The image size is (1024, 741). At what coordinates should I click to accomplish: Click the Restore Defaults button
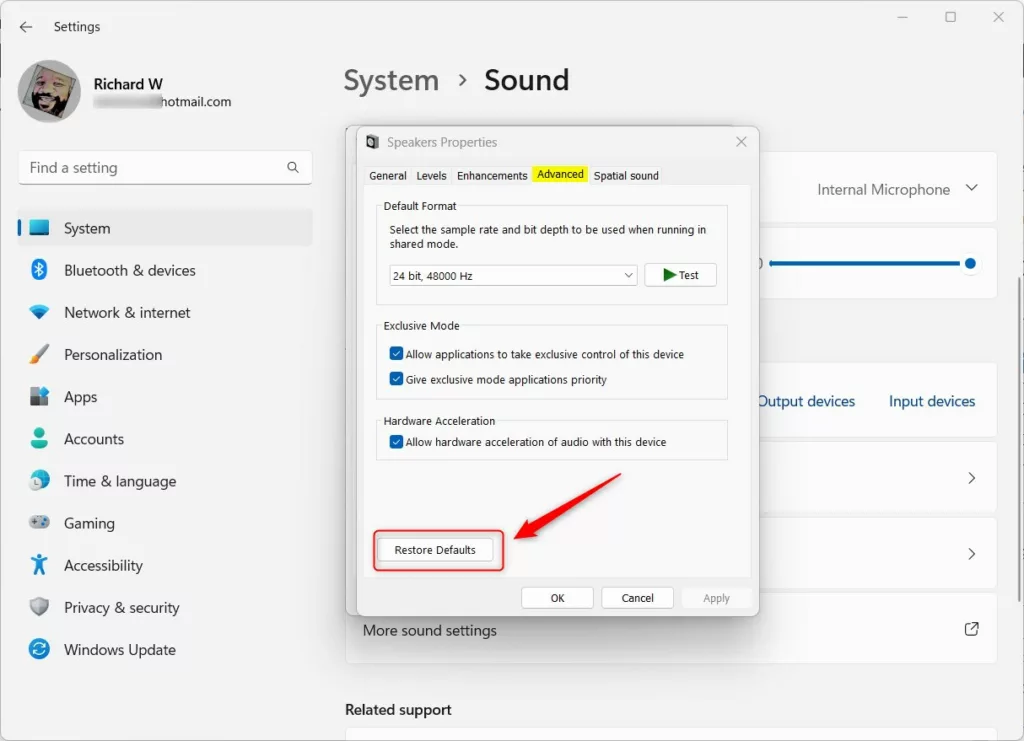click(435, 550)
